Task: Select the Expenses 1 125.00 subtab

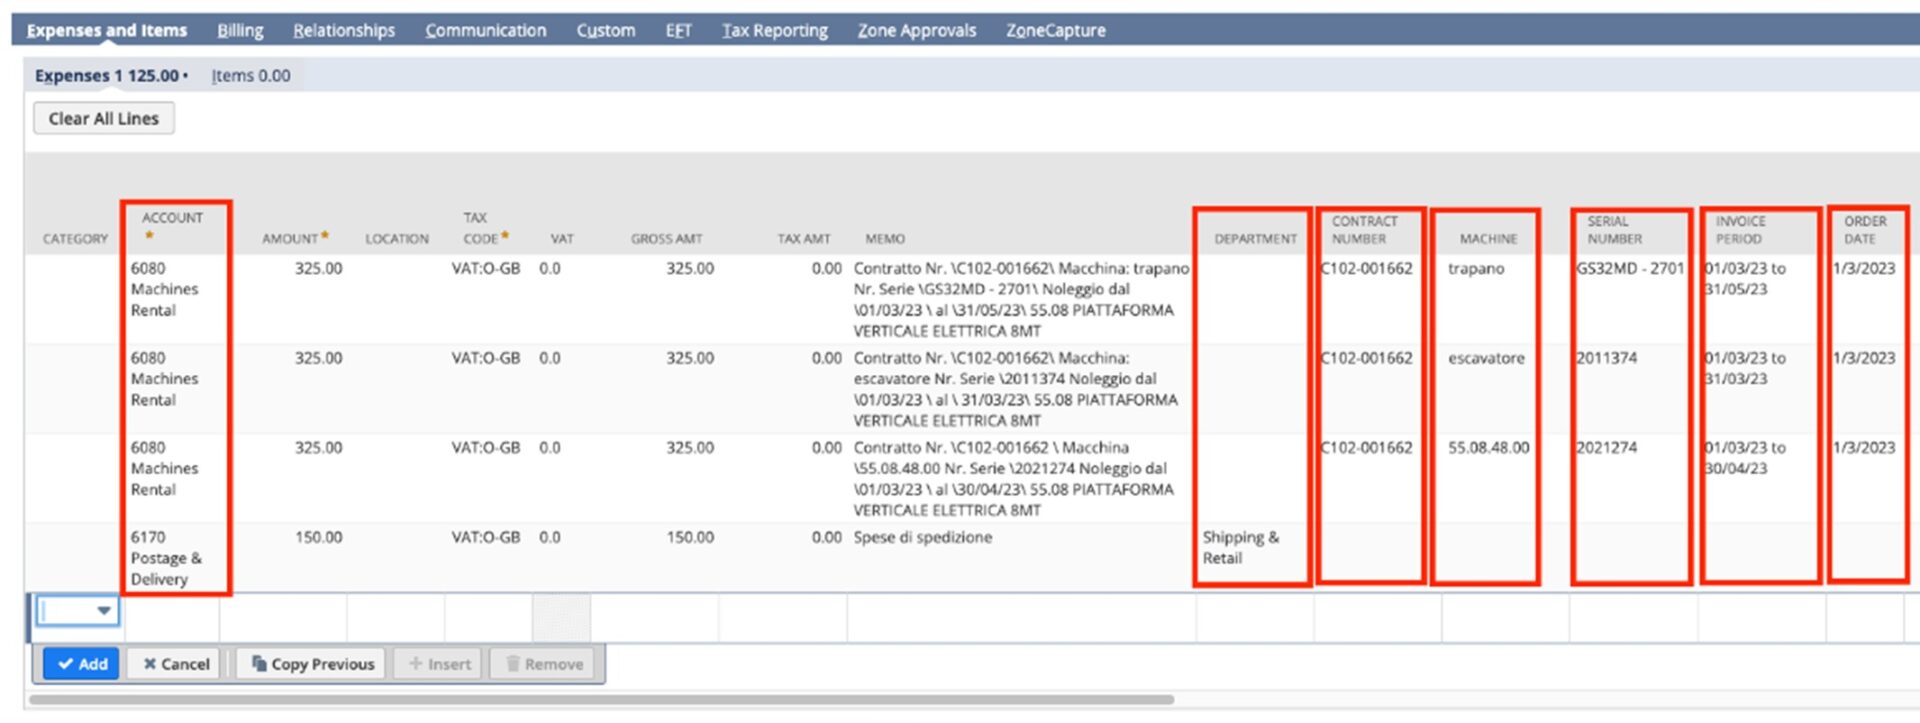Action: (x=111, y=75)
